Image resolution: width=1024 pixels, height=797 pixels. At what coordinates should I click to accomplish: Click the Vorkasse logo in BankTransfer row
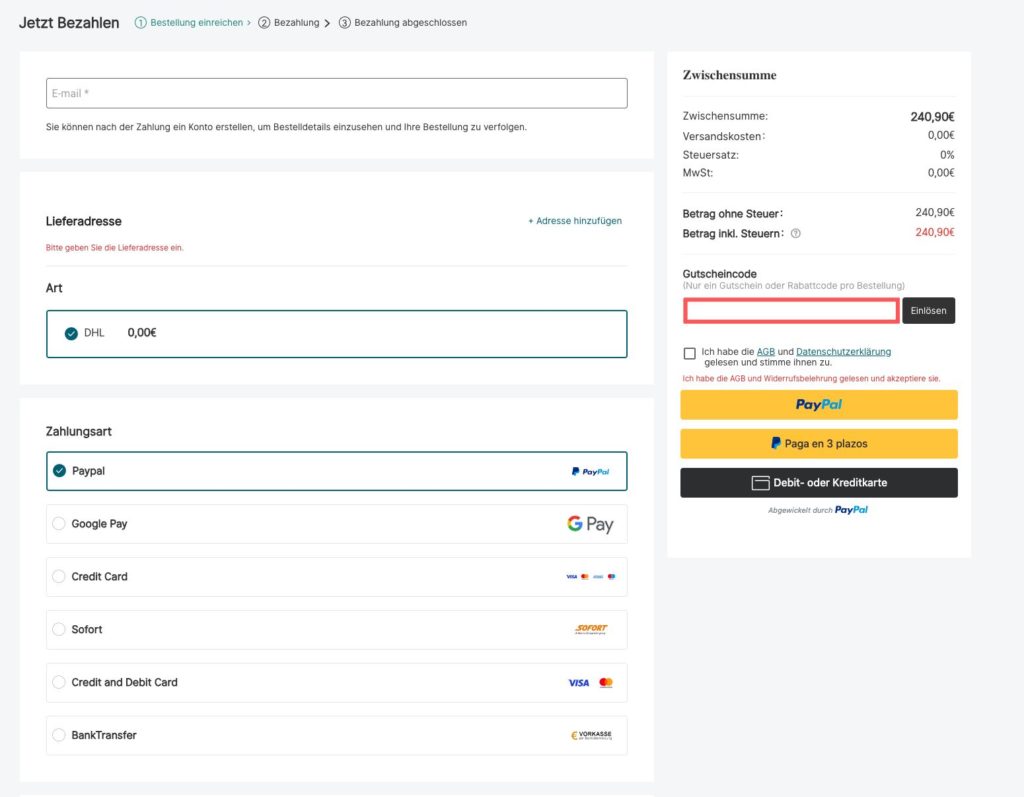click(x=592, y=735)
